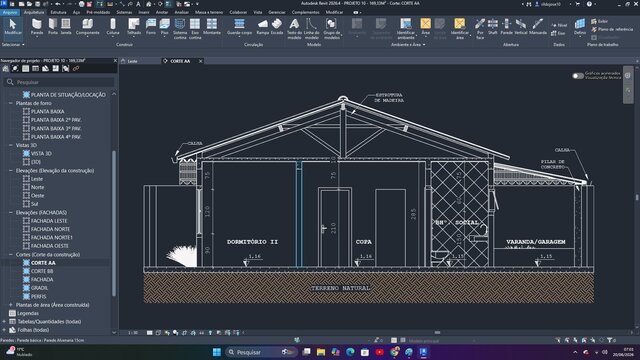Expand the Folhas (todas) node
640x360 pixels.
pyautogui.click(x=4, y=330)
